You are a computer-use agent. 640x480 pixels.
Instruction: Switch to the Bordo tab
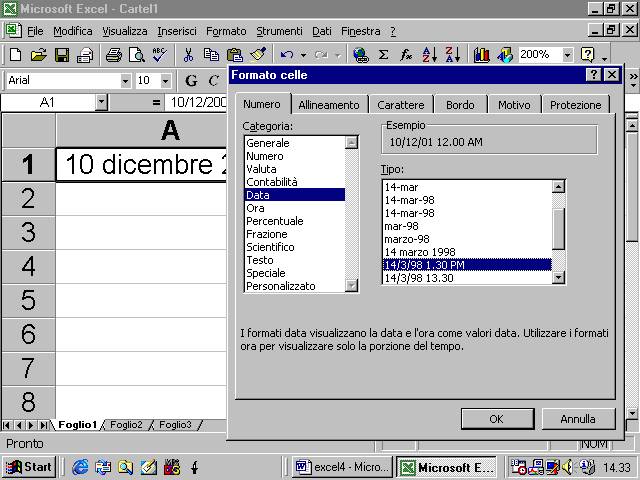(460, 105)
